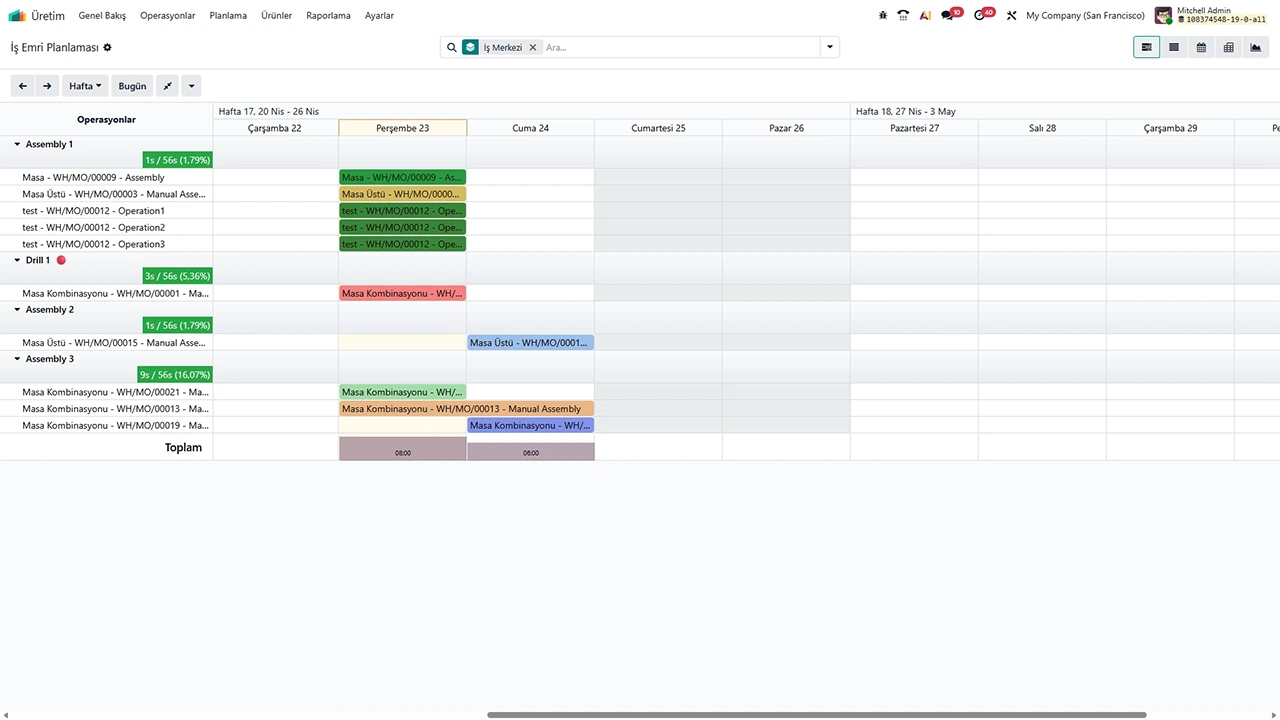Open the My Company (San Francisco) switcher
The height and width of the screenshot is (720, 1280).
click(x=1085, y=15)
